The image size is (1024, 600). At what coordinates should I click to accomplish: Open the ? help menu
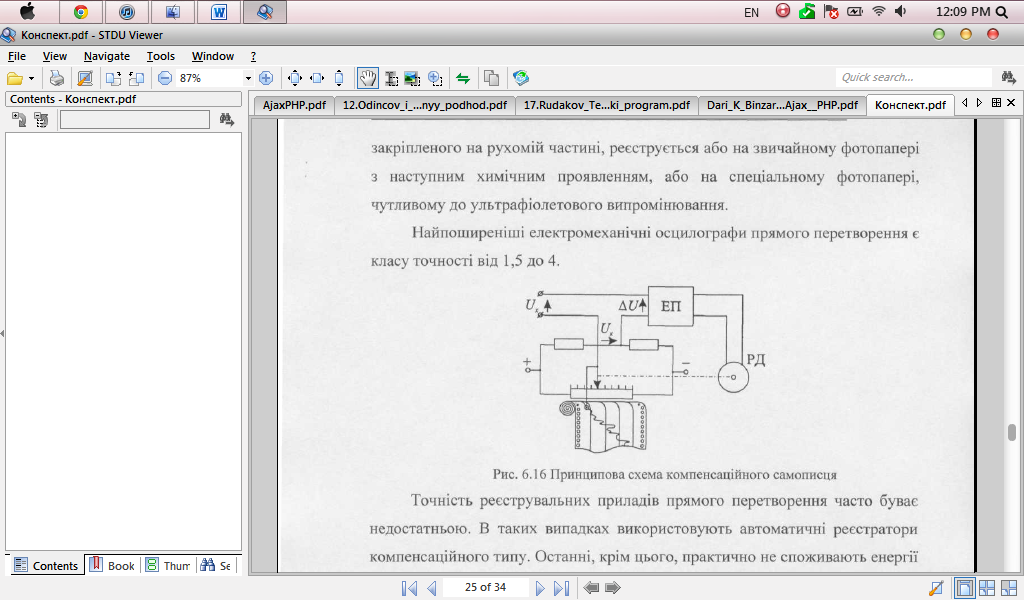(x=253, y=56)
